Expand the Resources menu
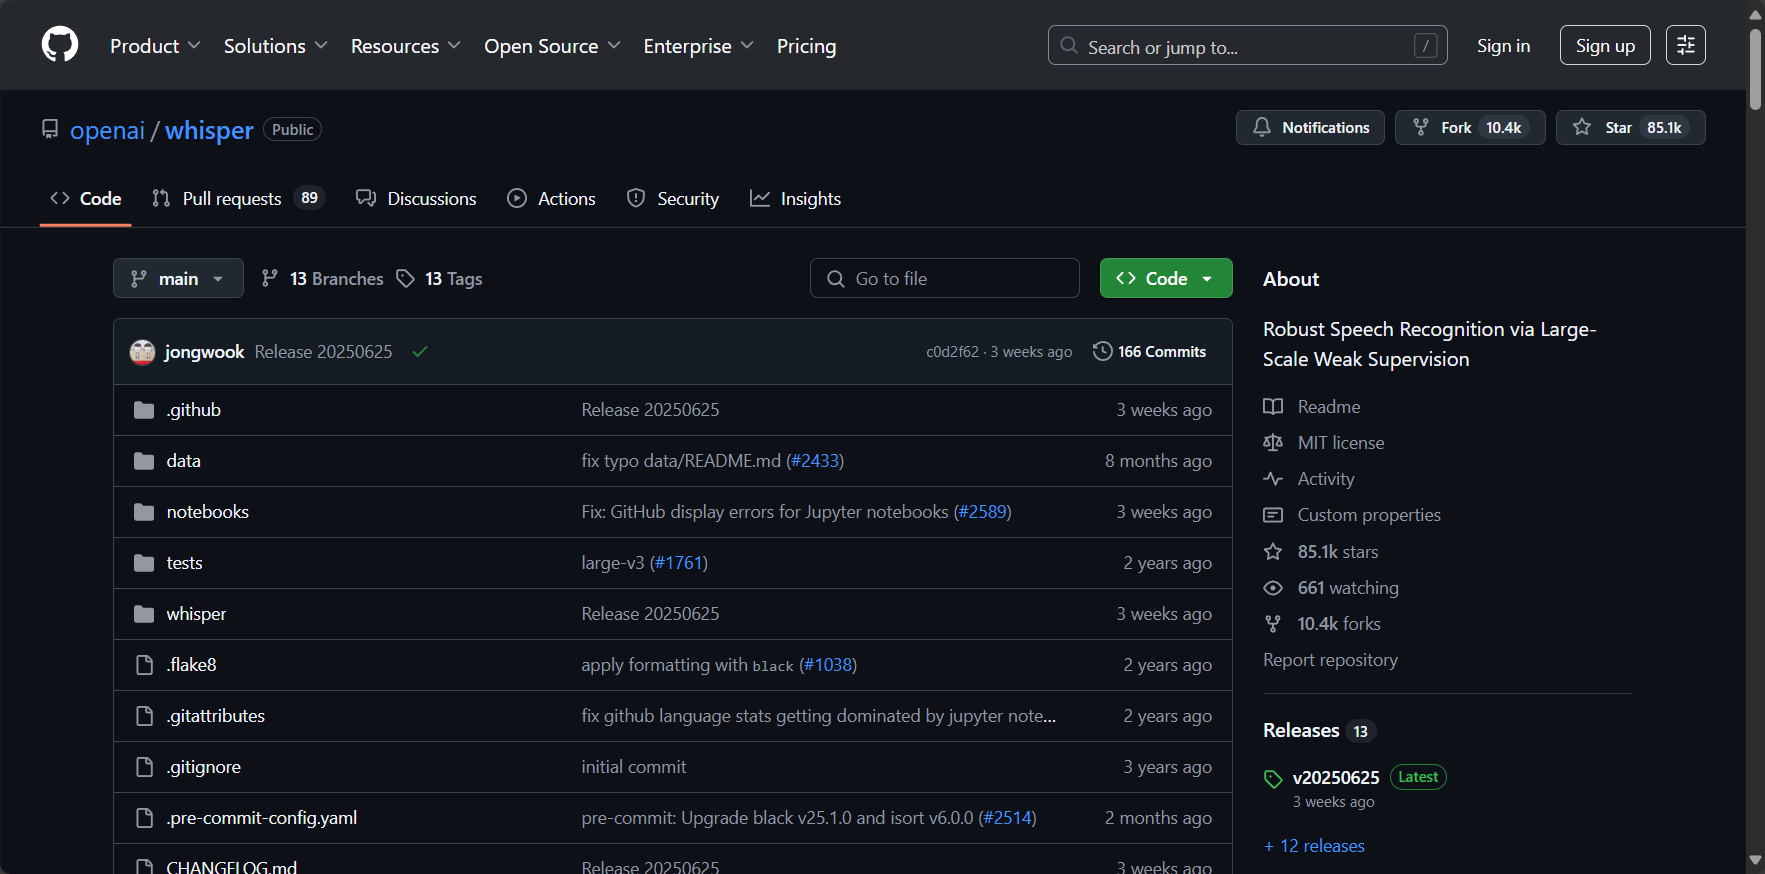This screenshot has width=1765, height=874. coord(405,46)
